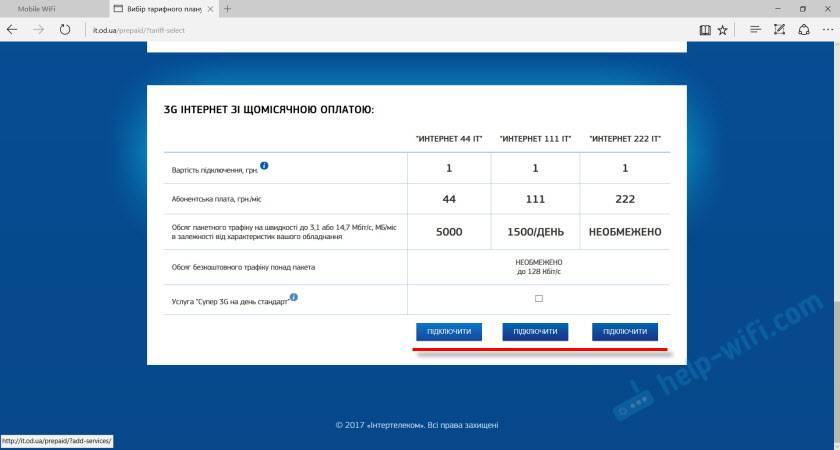Click info icon next to Супер 3G услуга

click(x=294, y=297)
